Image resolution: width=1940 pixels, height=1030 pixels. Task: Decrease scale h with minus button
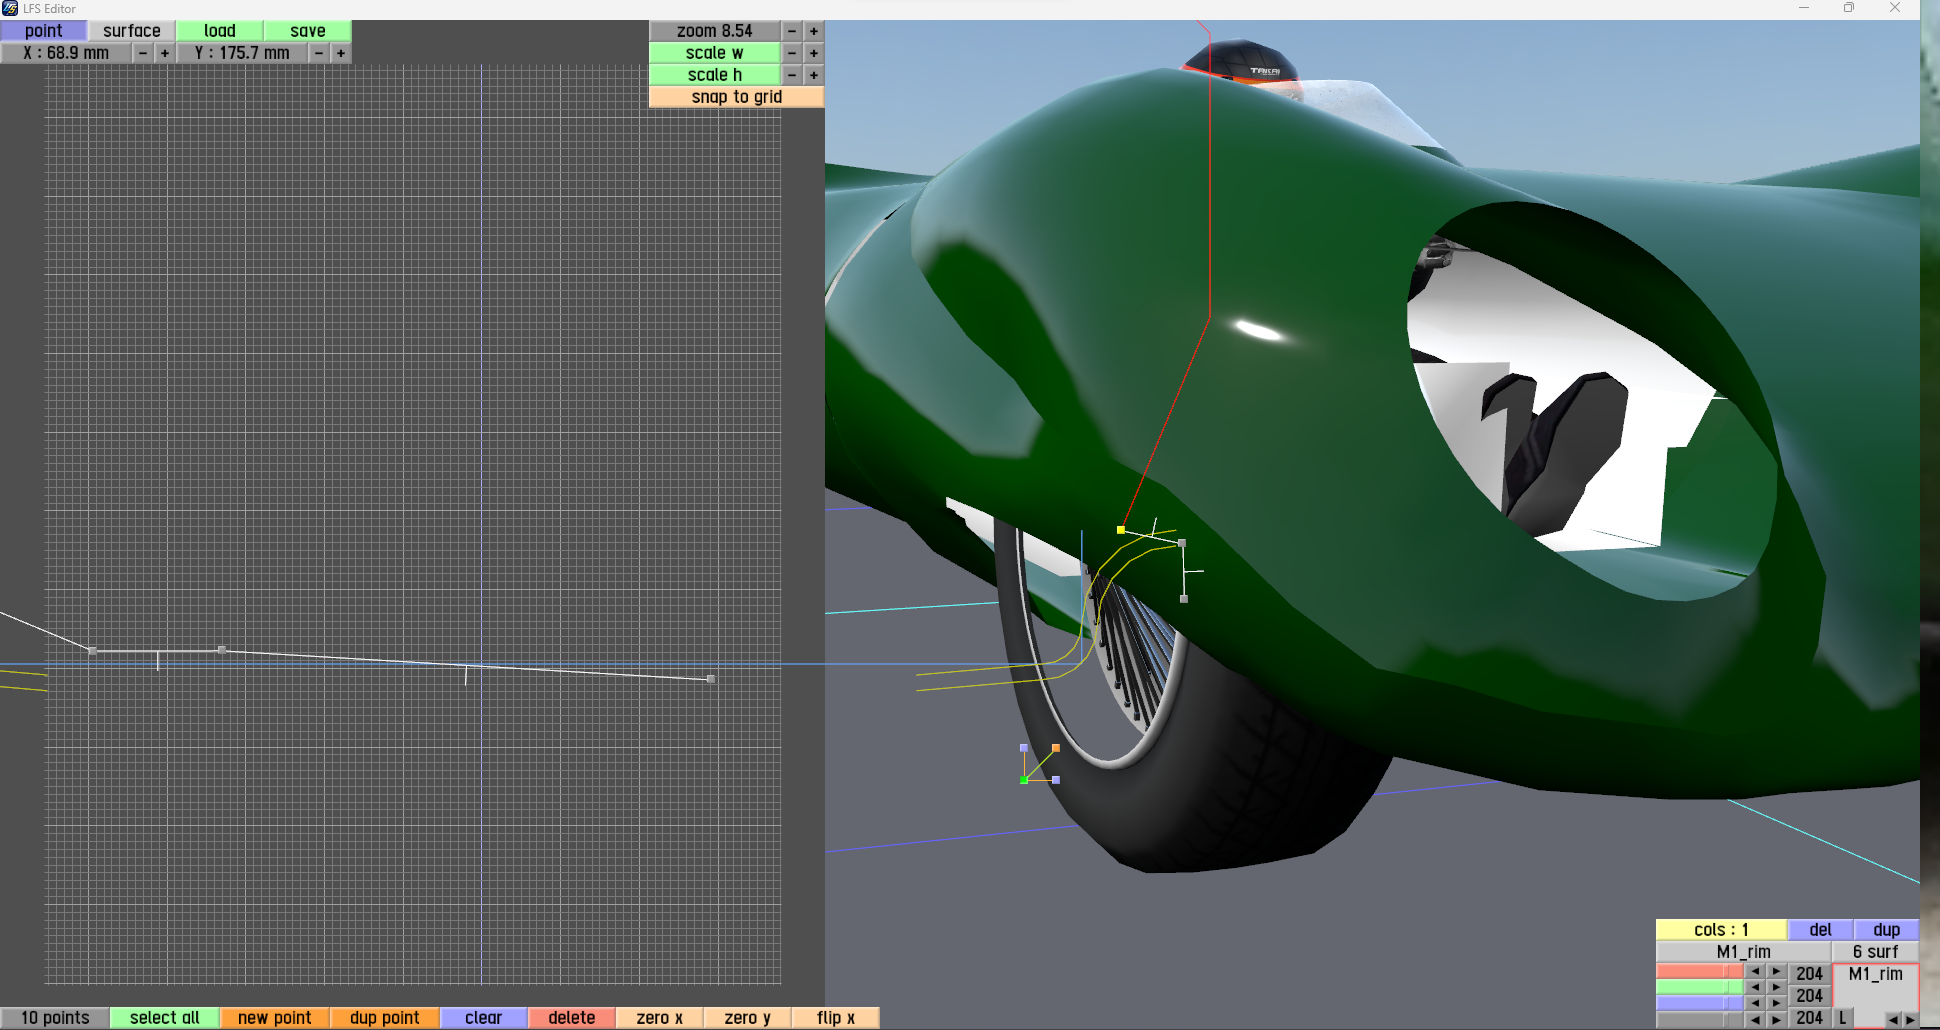point(792,75)
